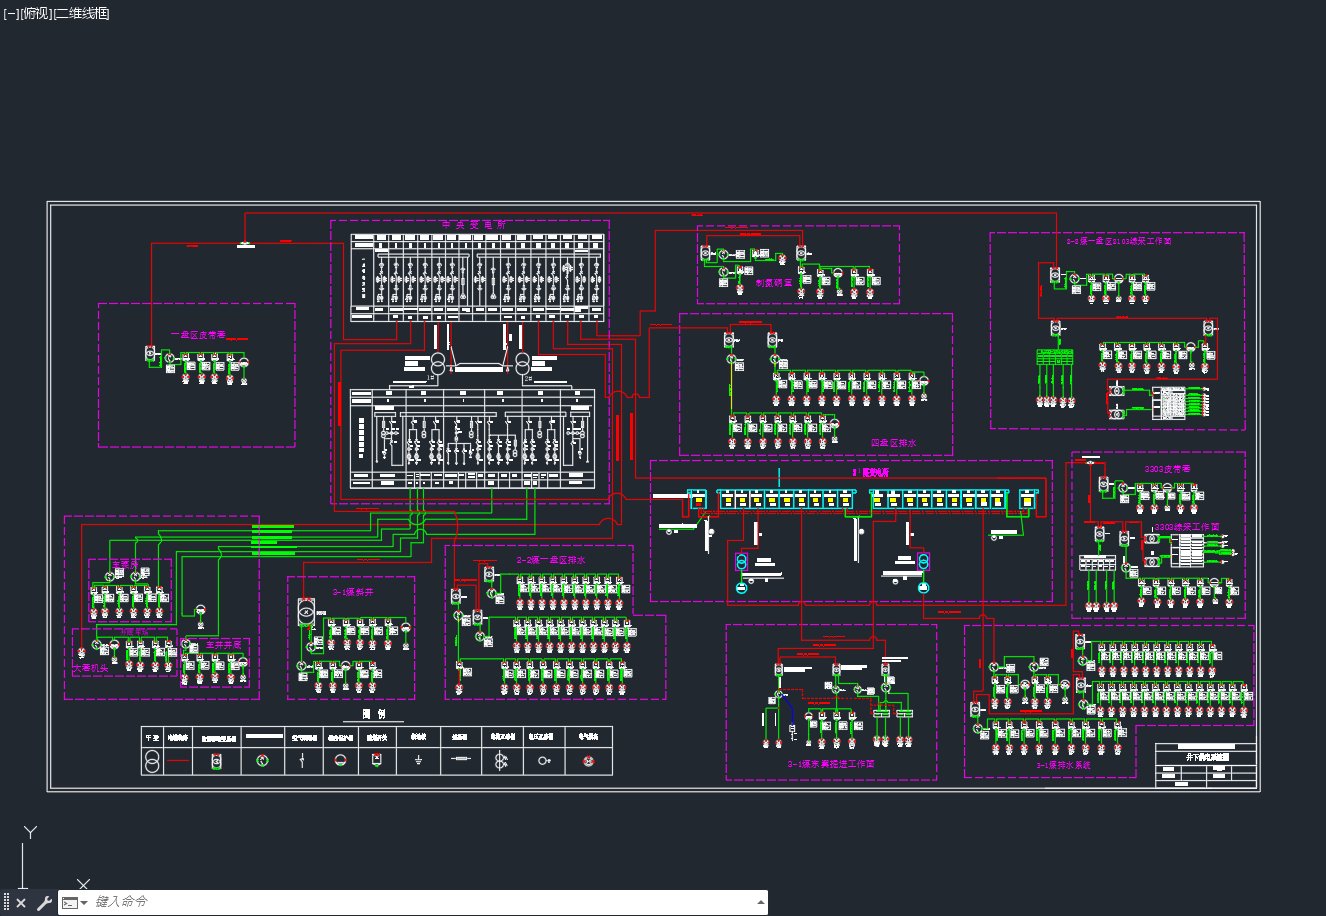
Task: Select the fuse symbol in legend
Action: pos(460,760)
